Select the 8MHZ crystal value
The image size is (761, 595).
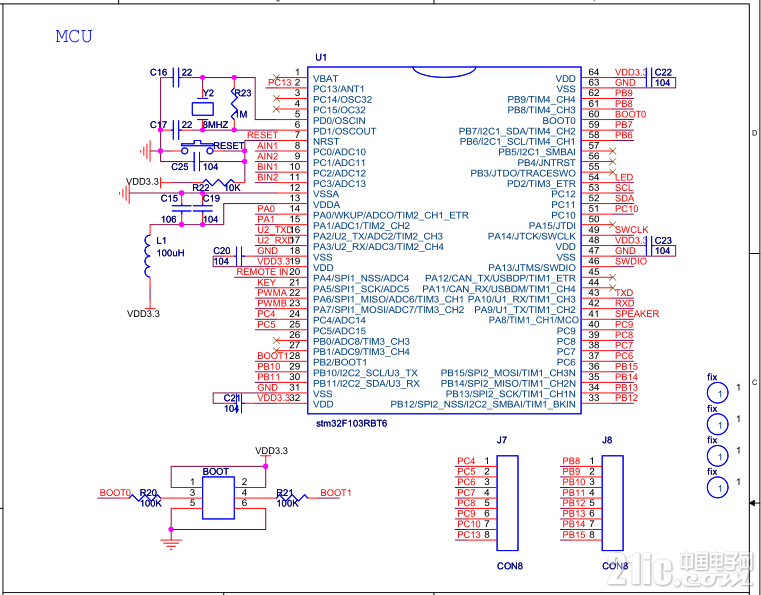click(x=215, y=125)
